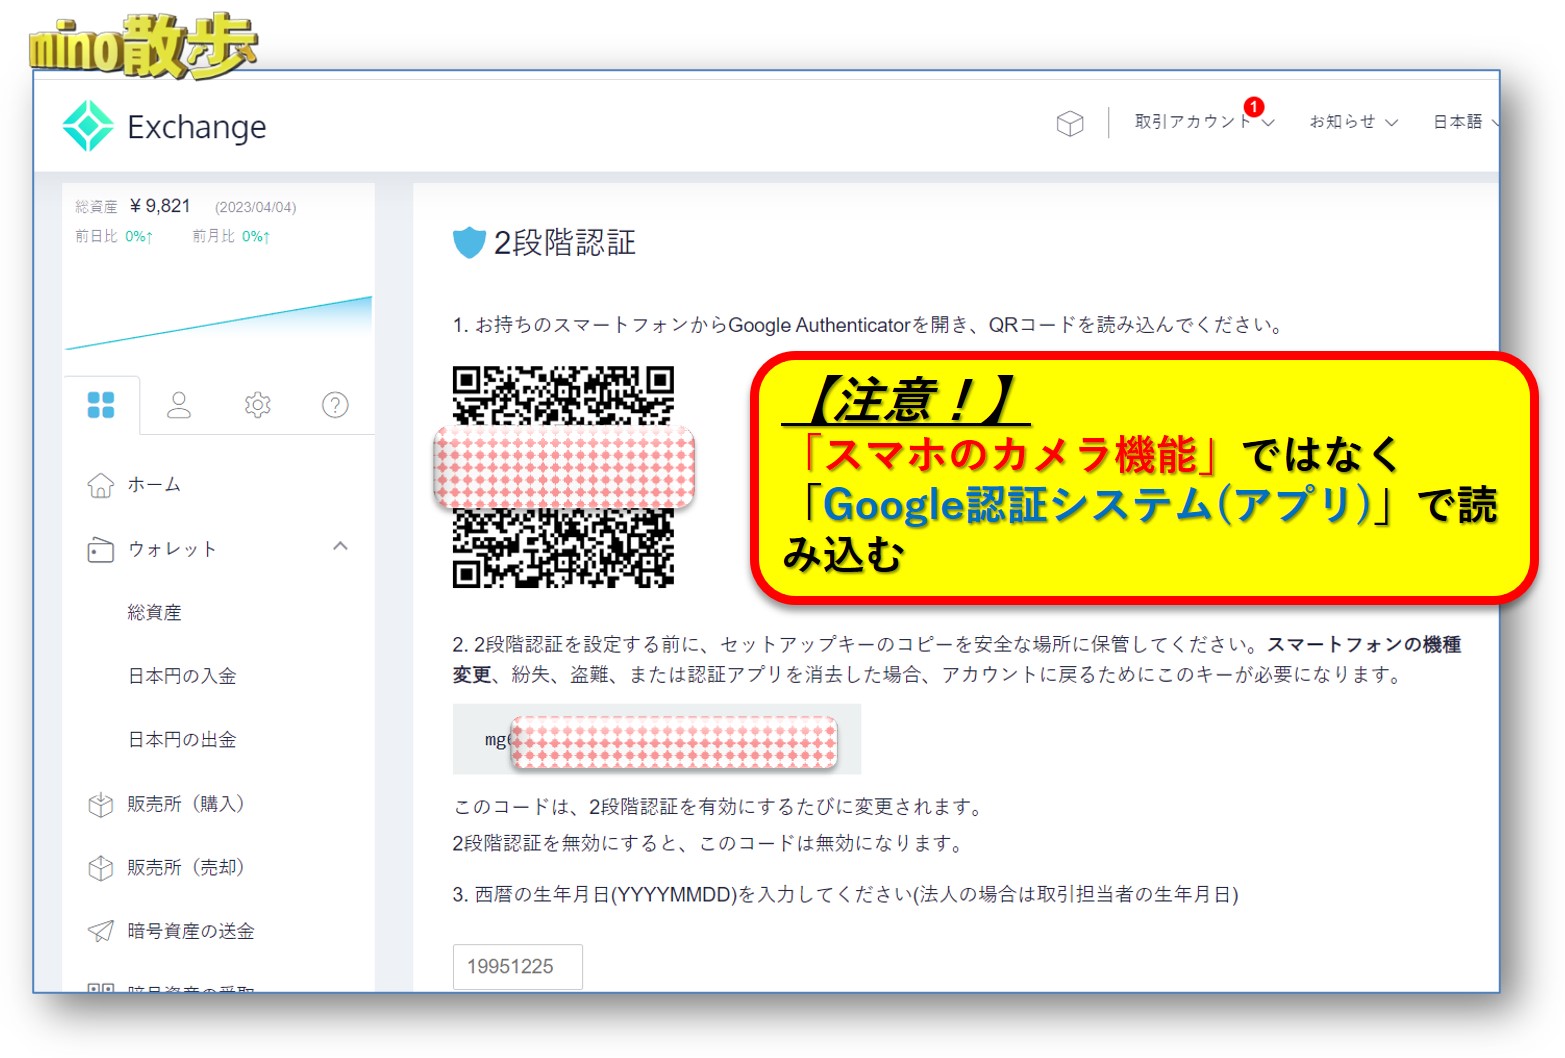Click the setup key code box
Image resolution: width=1565 pixels, height=1058 pixels.
[x=656, y=739]
